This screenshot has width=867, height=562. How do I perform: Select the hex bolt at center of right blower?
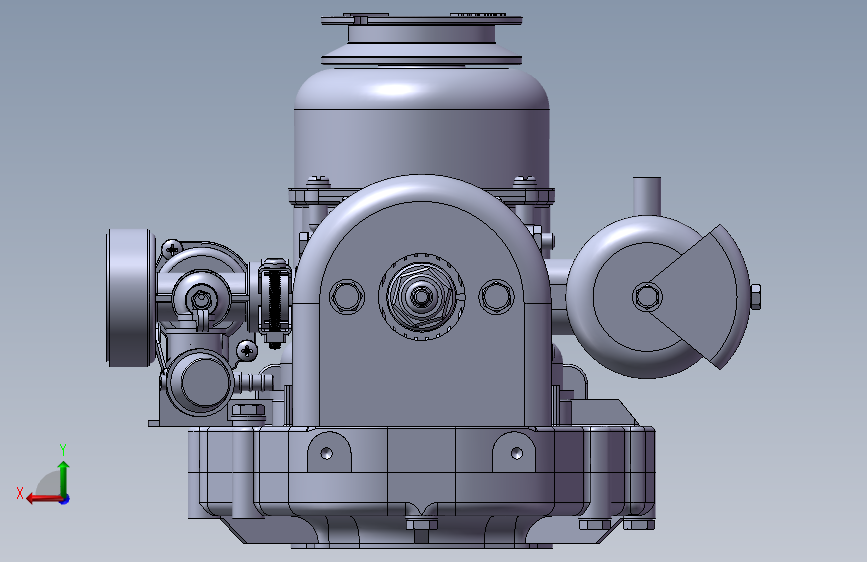click(647, 296)
